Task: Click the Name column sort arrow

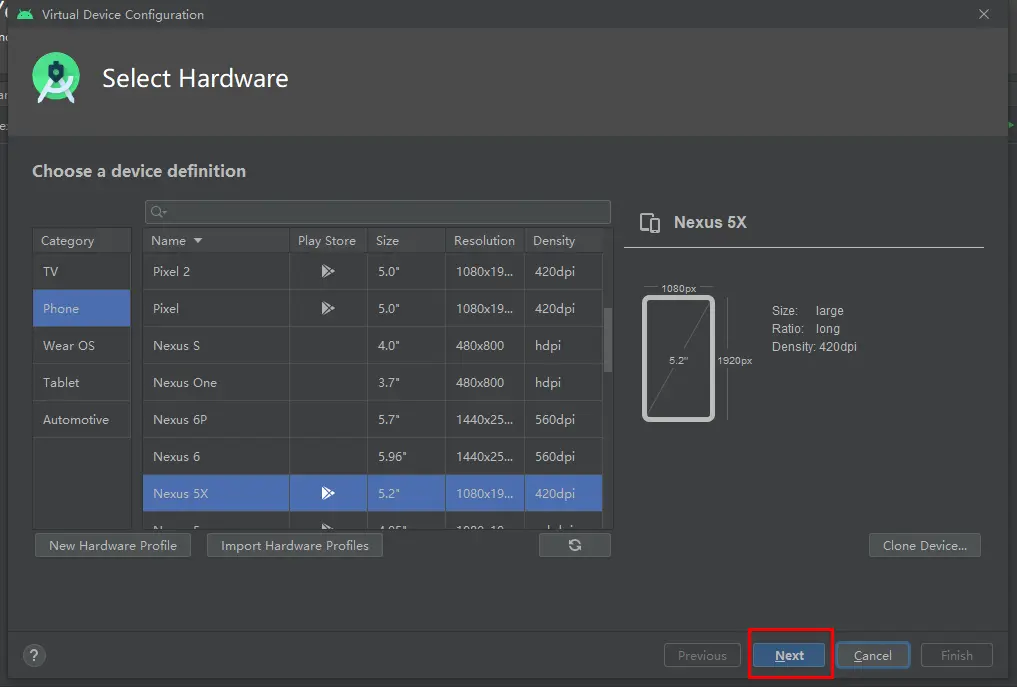Action: click(x=198, y=241)
